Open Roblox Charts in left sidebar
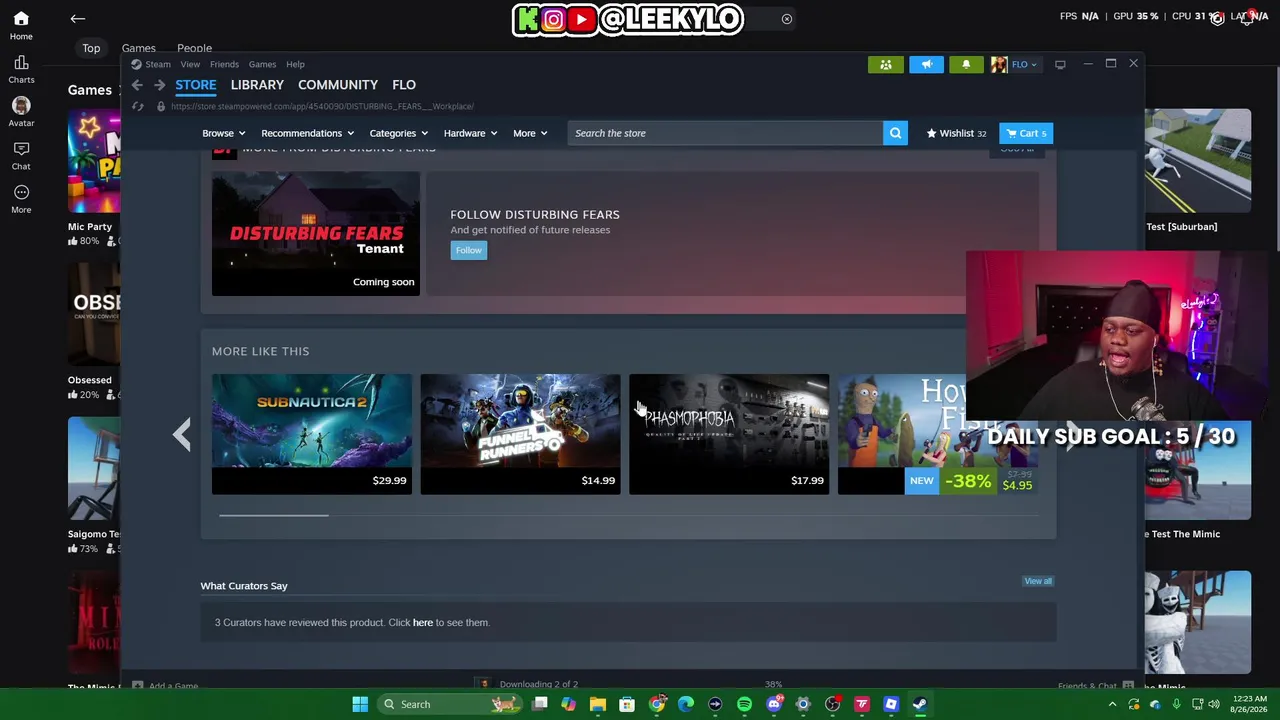1280x720 pixels. [x=21, y=69]
